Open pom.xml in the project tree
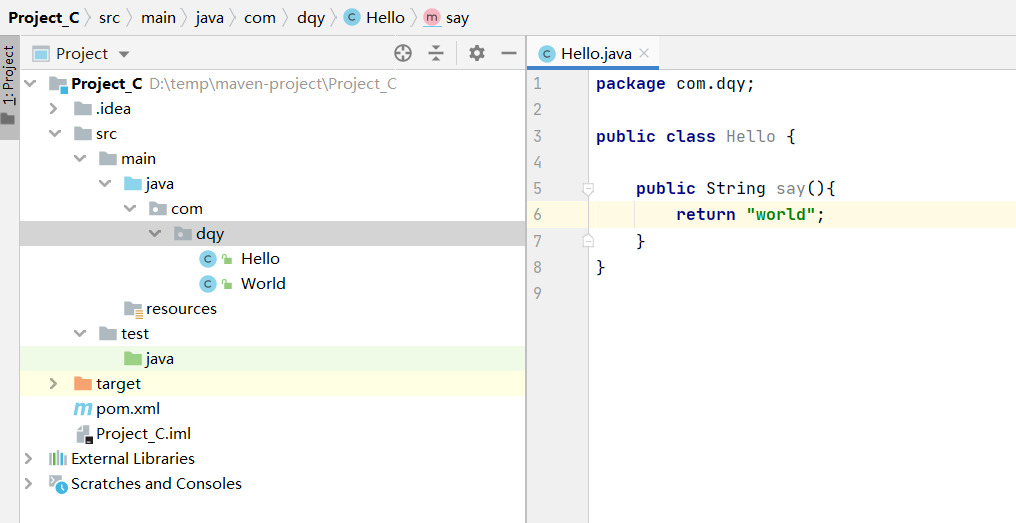Viewport: 1016px width, 523px height. point(128,409)
